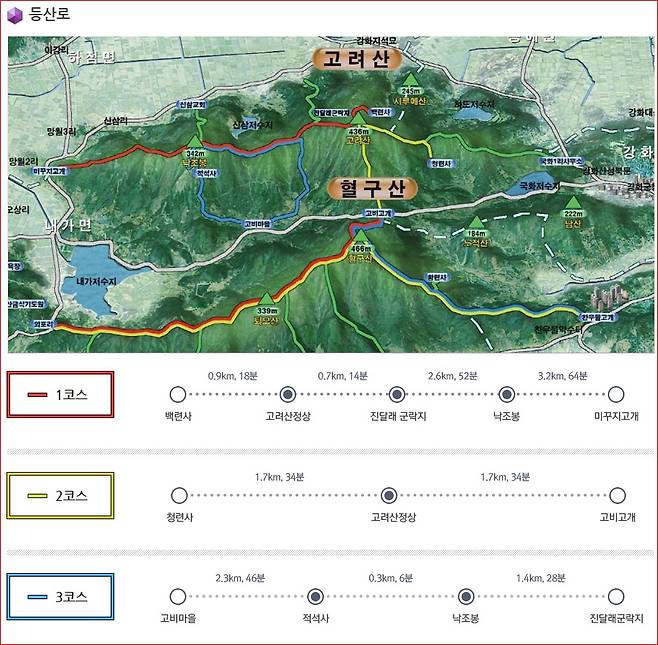
Task: Click the 적석사 stop marker in course 3
Action: tap(315, 596)
